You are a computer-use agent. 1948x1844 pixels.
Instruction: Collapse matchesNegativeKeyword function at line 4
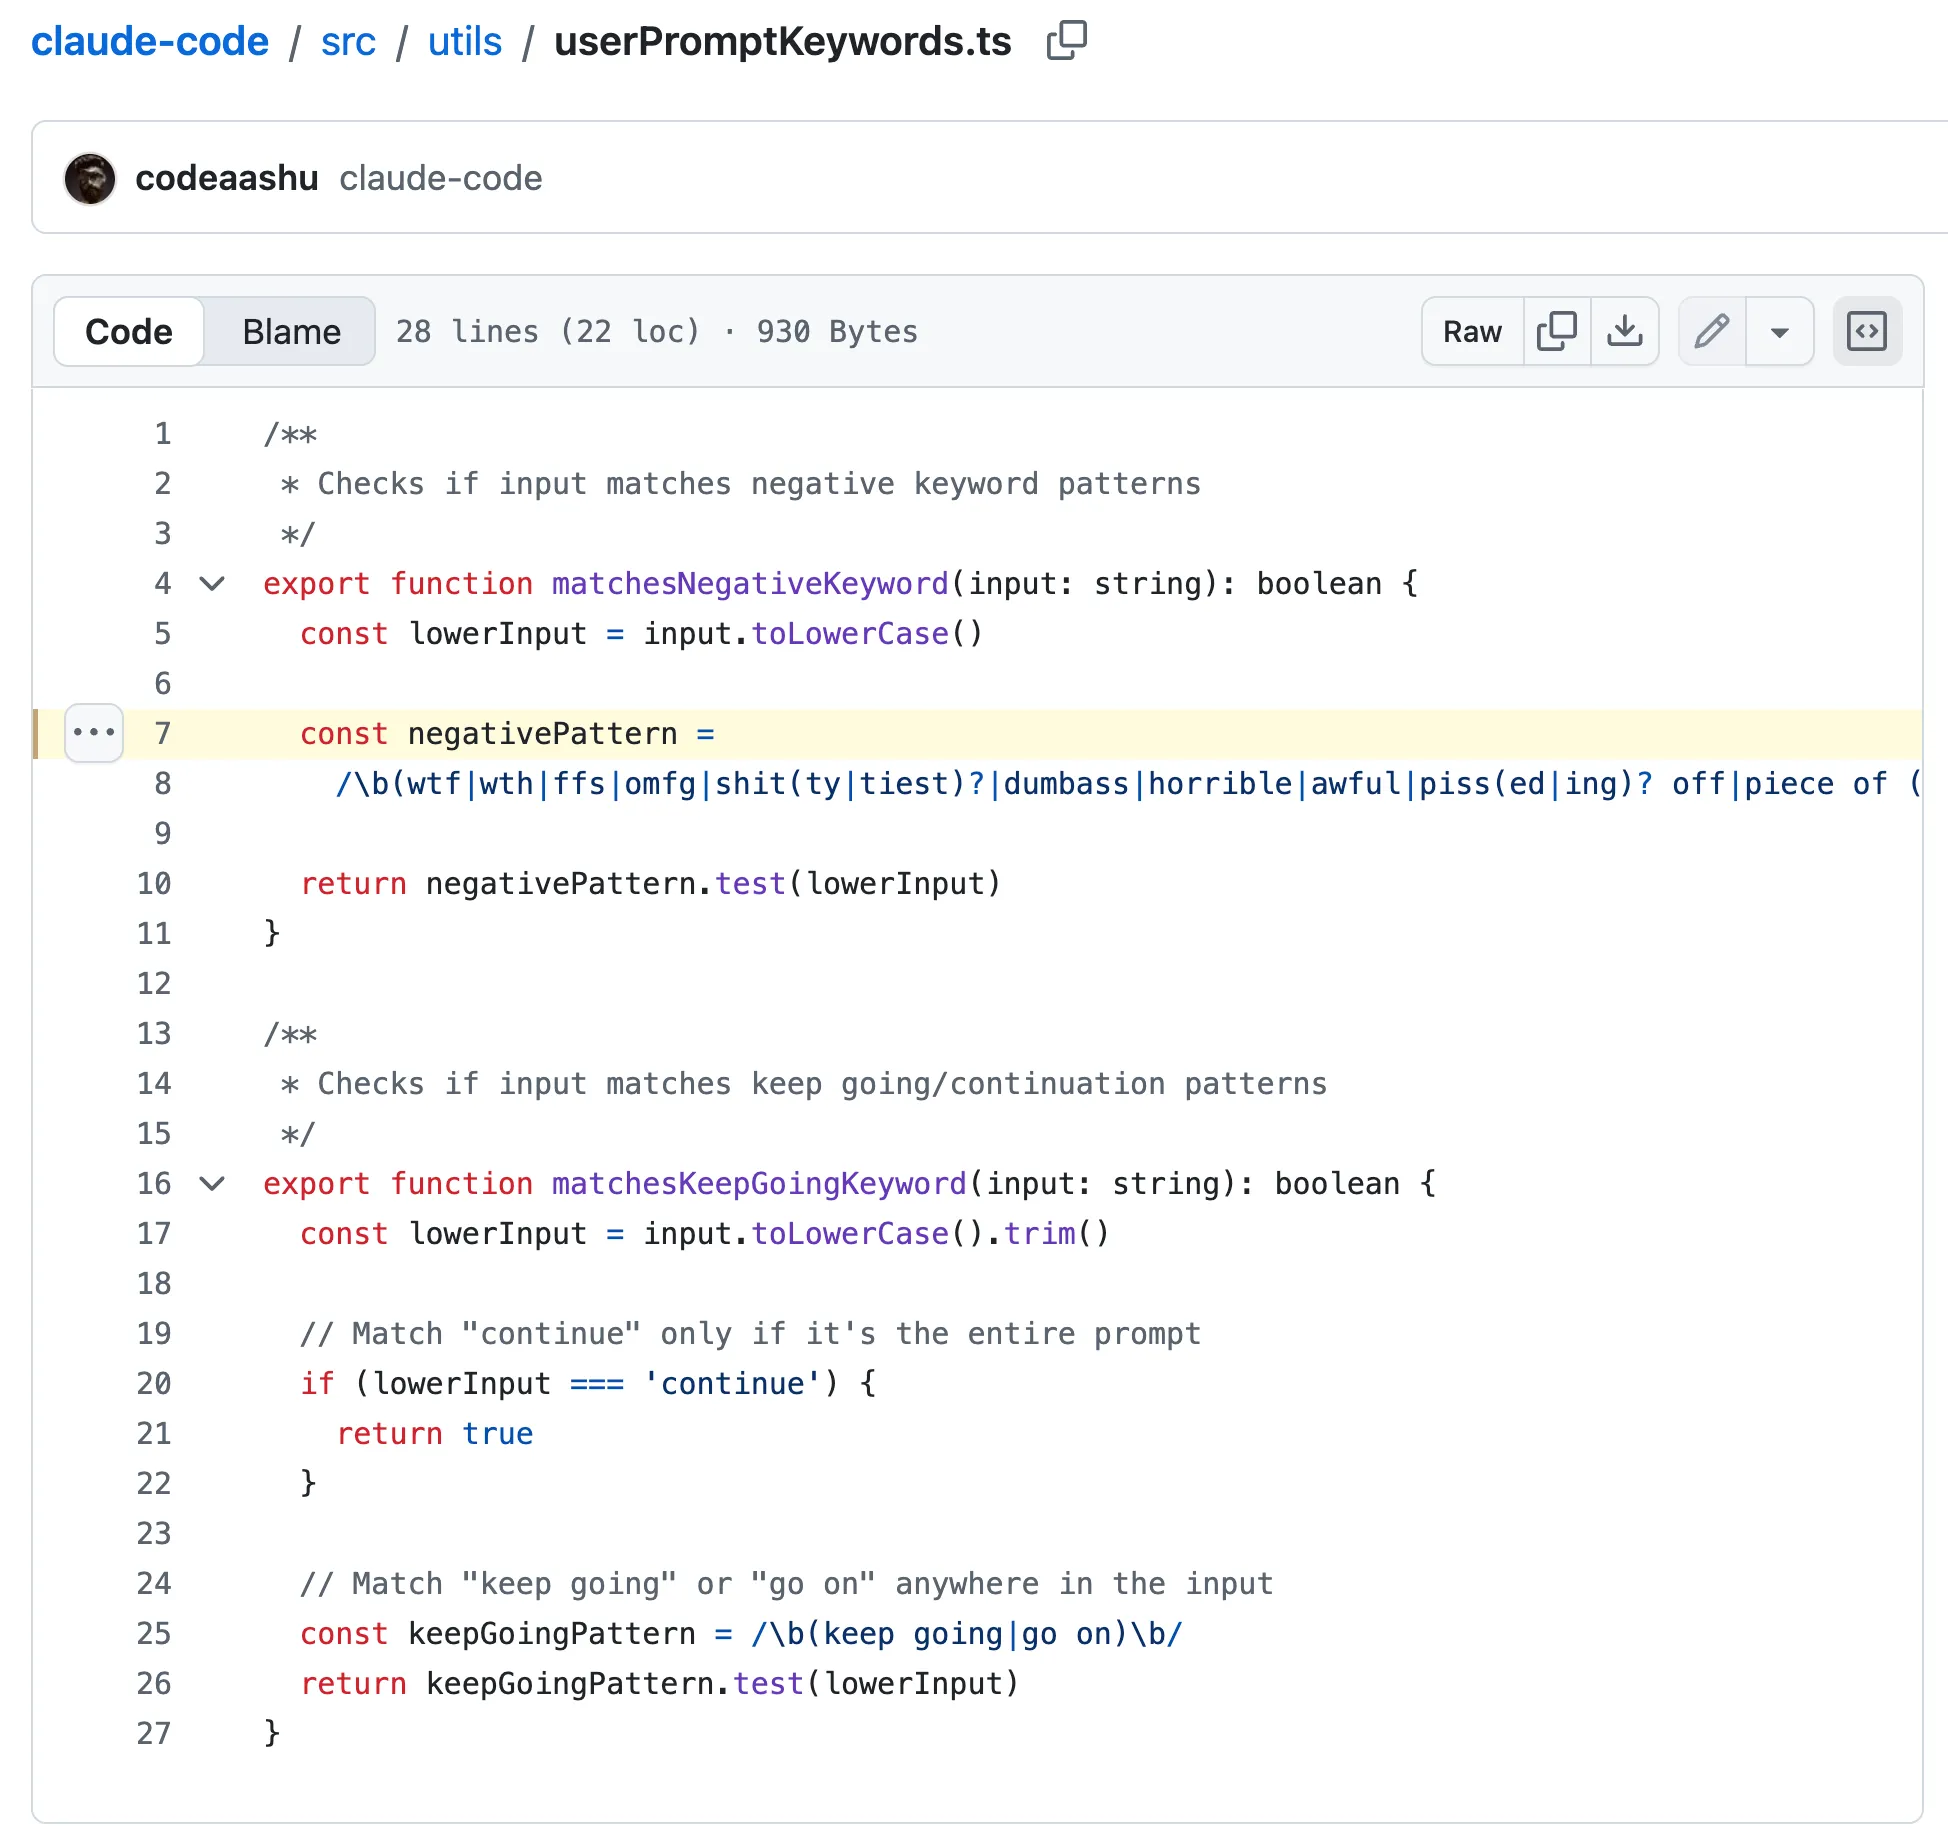(x=212, y=584)
